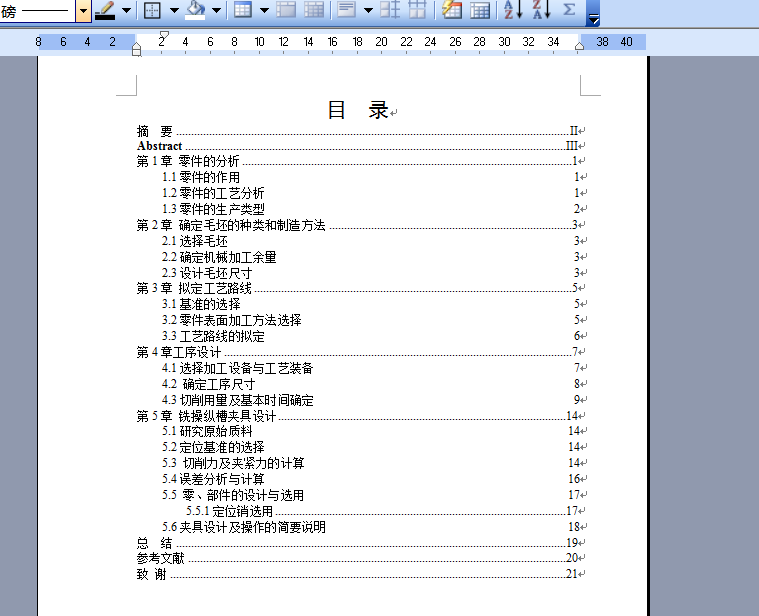Image resolution: width=759 pixels, height=616 pixels.
Task: Click the Outside Border icon
Action: pos(152,10)
